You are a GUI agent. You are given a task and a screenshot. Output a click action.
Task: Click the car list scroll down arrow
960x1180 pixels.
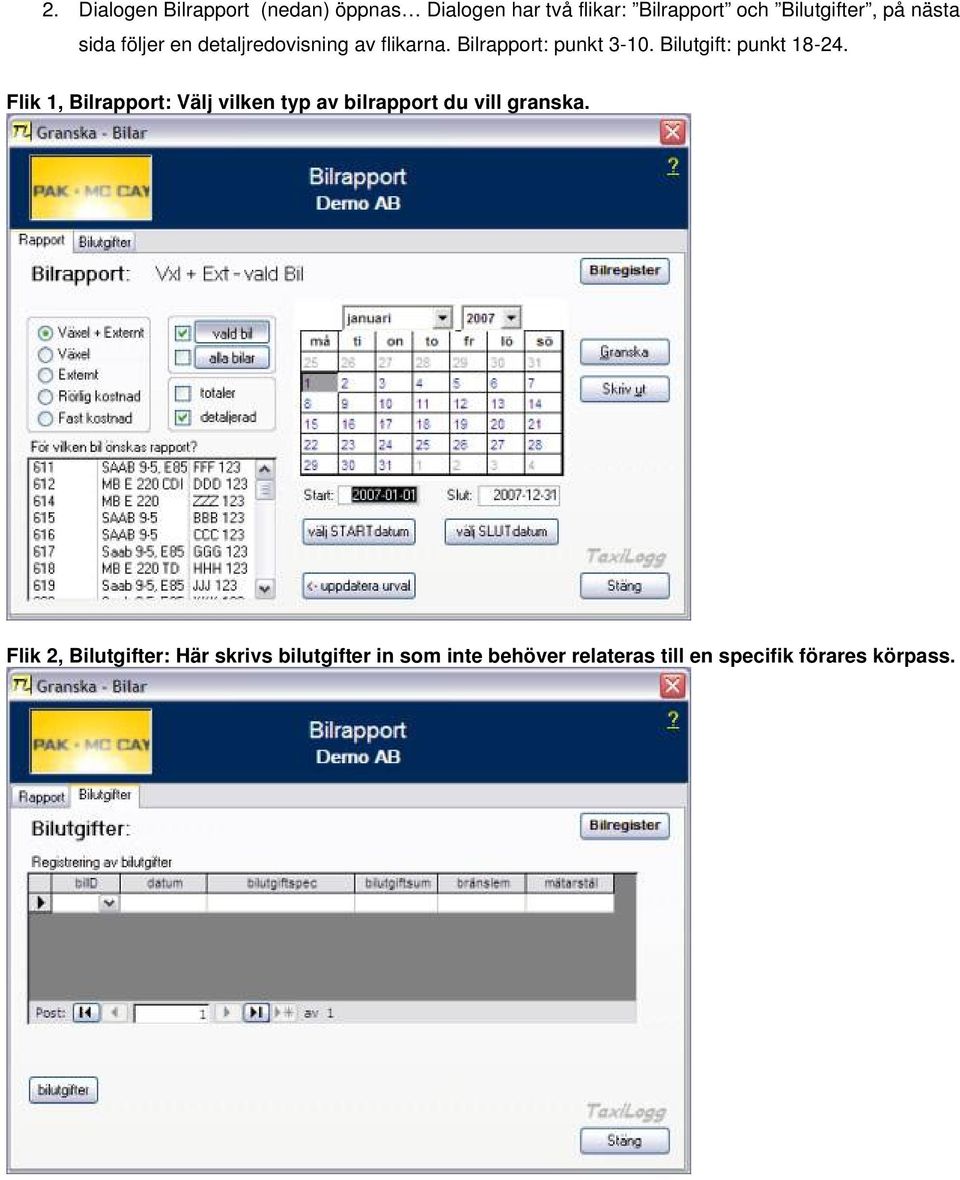tap(265, 588)
